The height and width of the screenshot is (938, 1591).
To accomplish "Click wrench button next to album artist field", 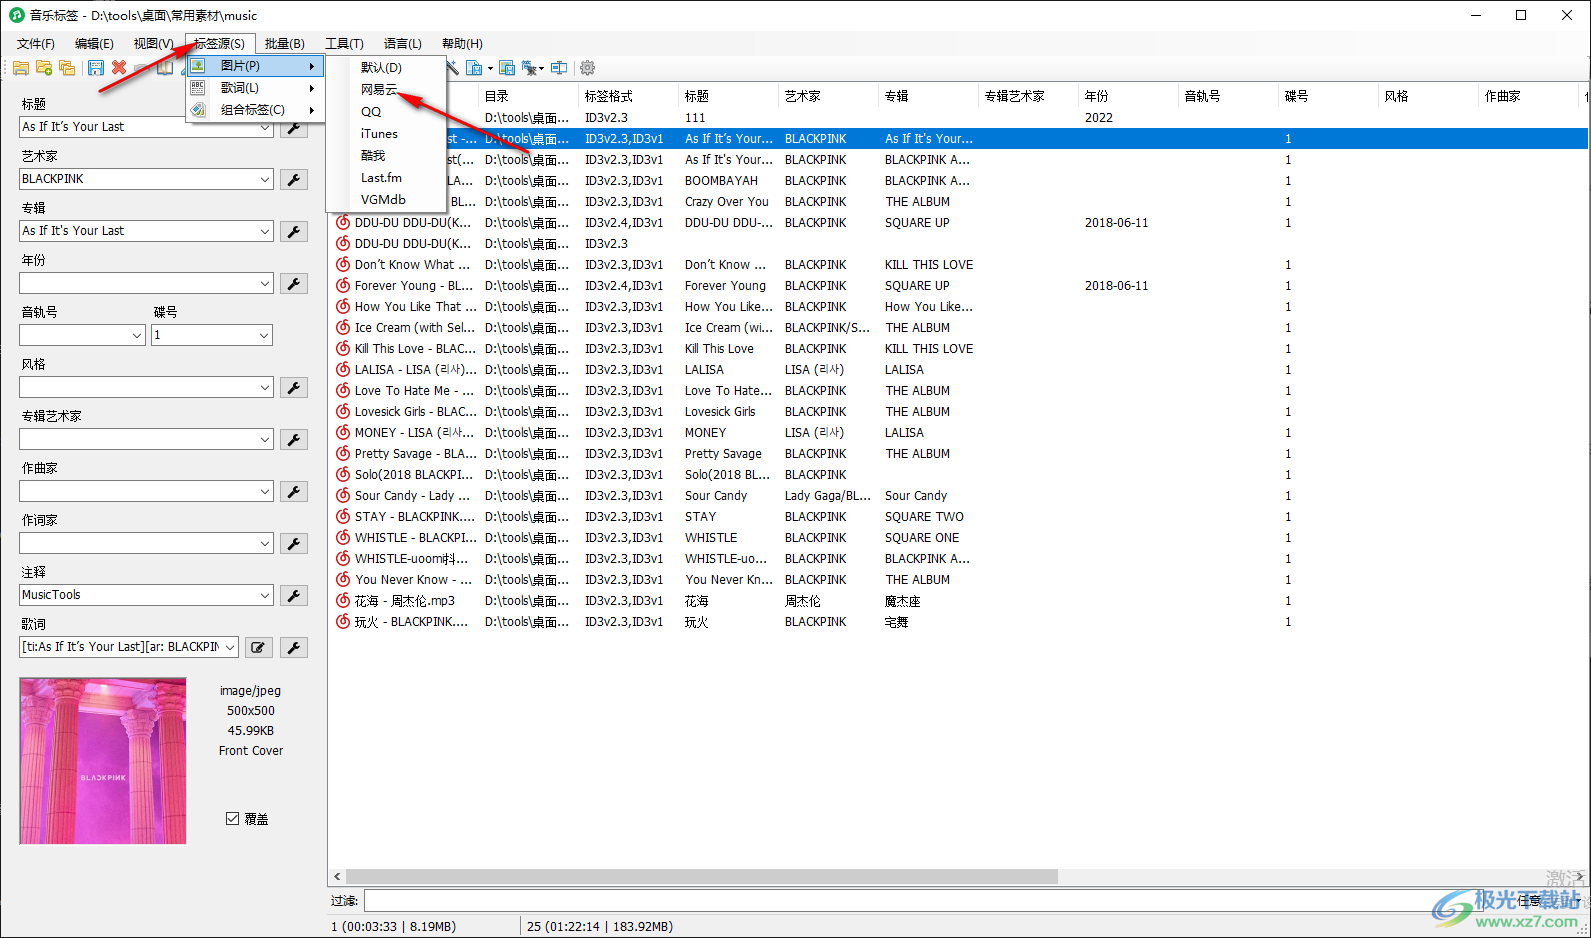I will [x=294, y=440].
